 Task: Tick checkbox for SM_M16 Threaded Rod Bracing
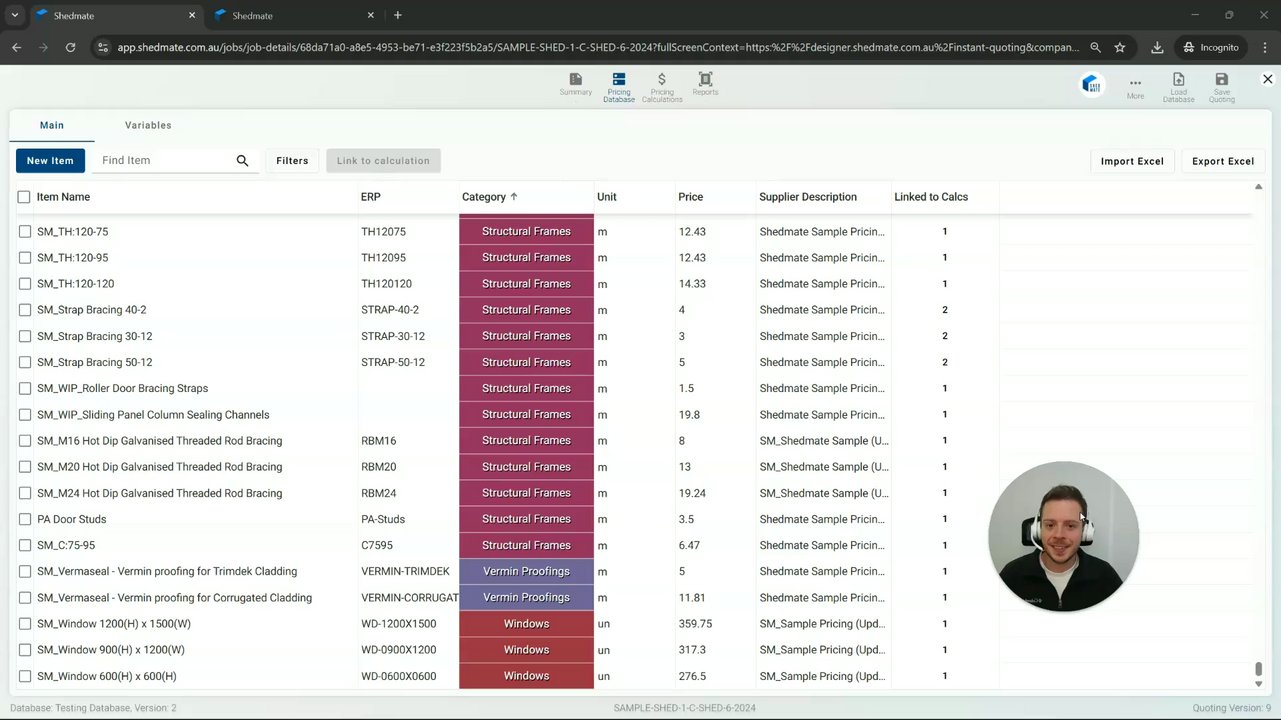pos(25,441)
